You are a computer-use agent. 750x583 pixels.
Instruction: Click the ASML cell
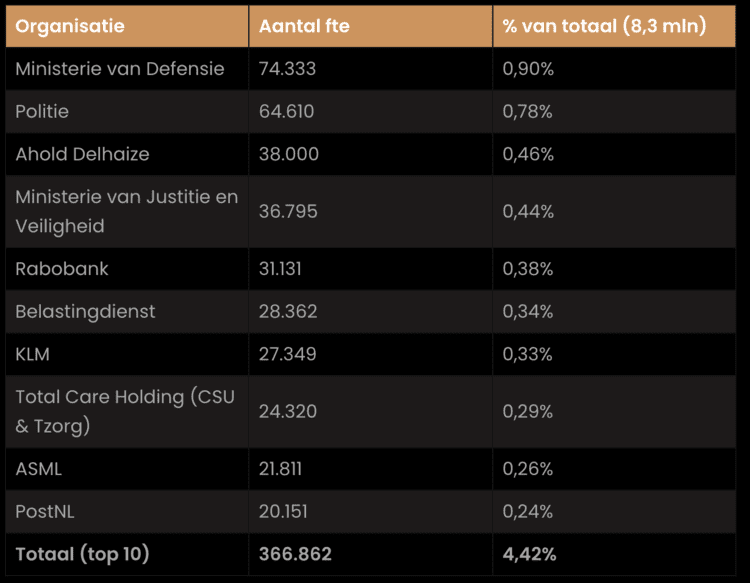coord(39,469)
